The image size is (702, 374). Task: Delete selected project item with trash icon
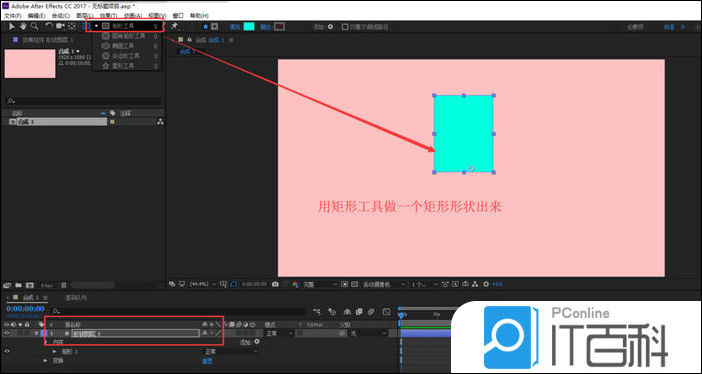pyautogui.click(x=64, y=285)
